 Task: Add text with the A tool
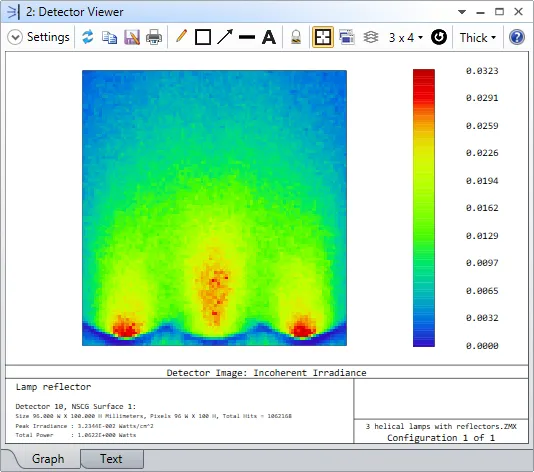[269, 37]
